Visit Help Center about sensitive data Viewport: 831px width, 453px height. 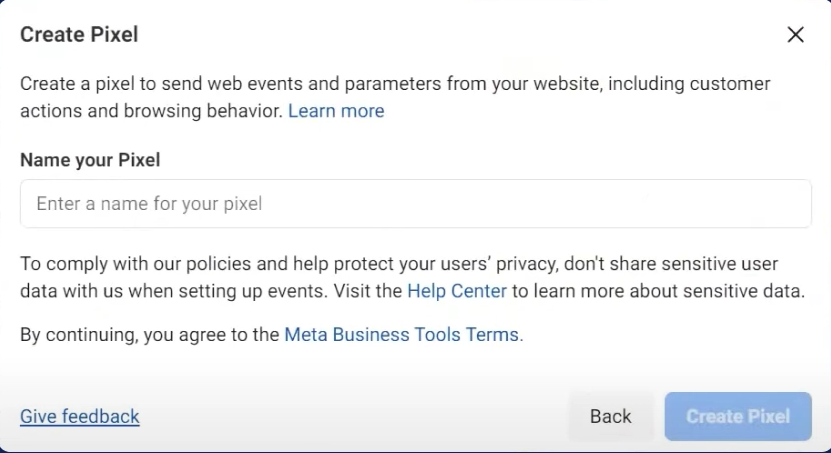tap(457, 292)
